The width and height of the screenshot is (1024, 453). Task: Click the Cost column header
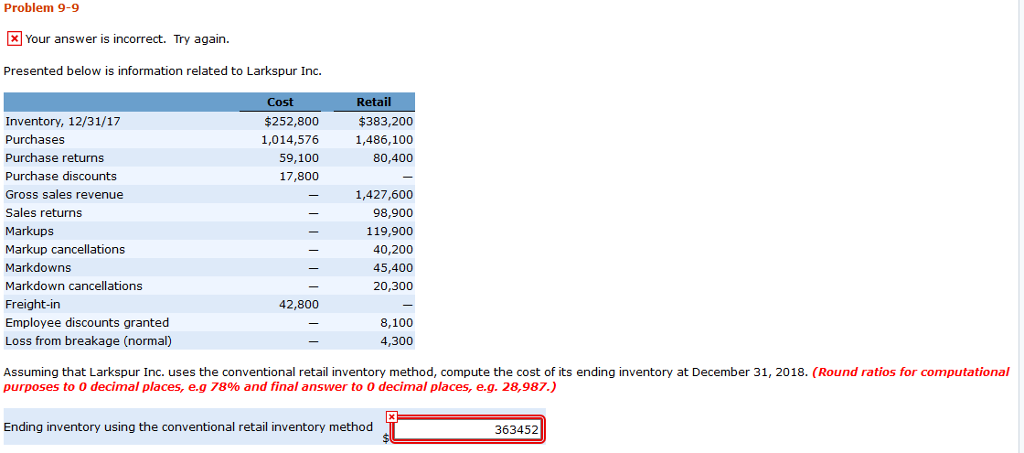click(x=280, y=102)
